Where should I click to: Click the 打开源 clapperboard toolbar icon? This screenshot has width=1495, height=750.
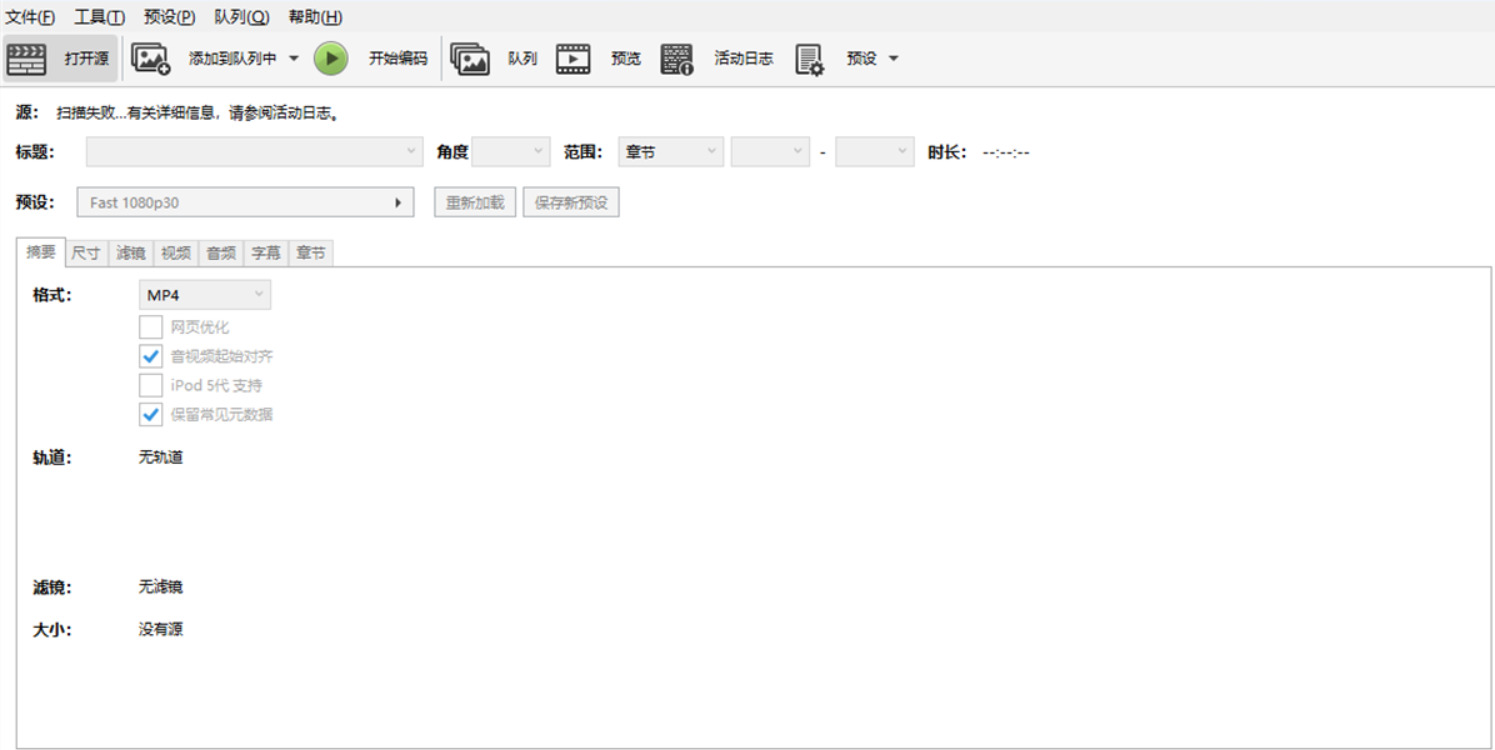(26, 59)
